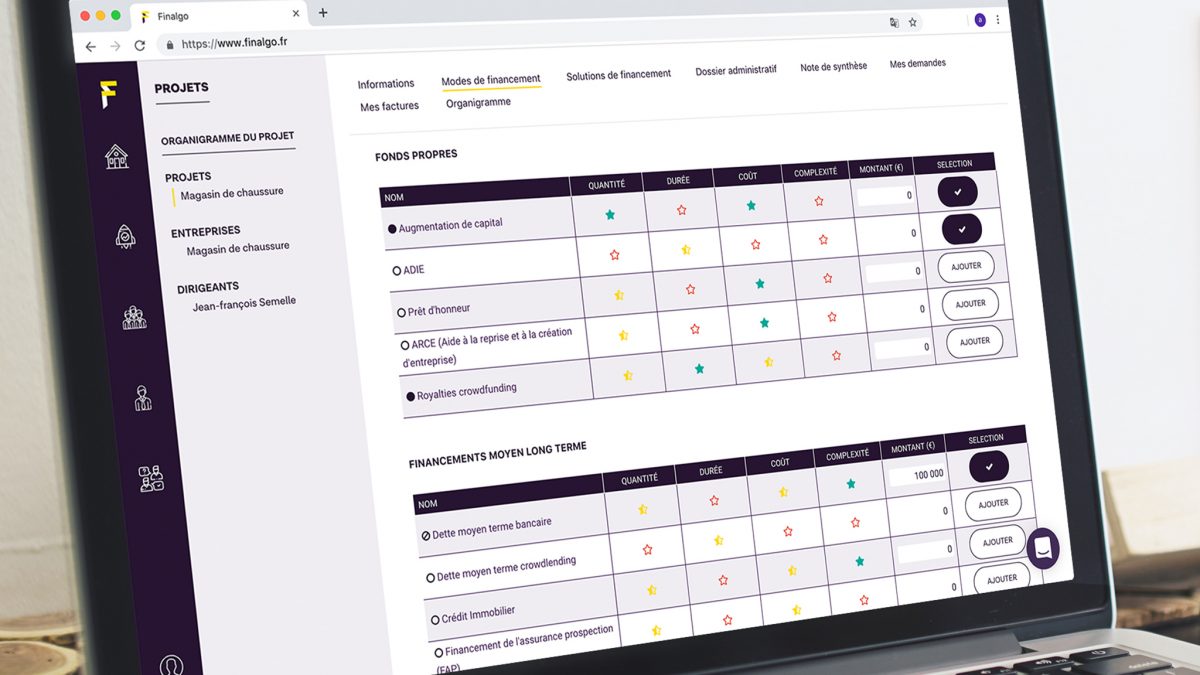This screenshot has width=1200, height=675.
Task: Open the house icon section in the sidebar
Action: [117, 157]
